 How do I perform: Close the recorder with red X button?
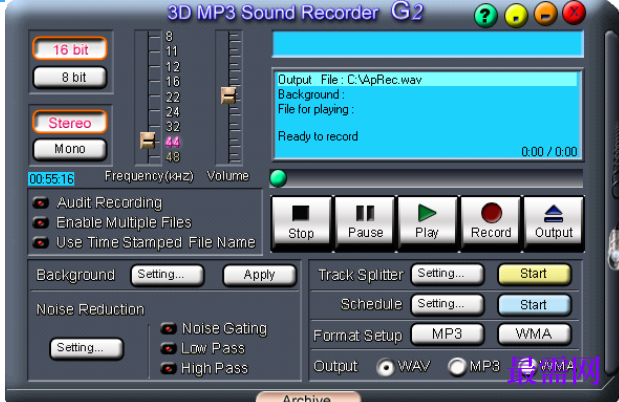[x=574, y=13]
